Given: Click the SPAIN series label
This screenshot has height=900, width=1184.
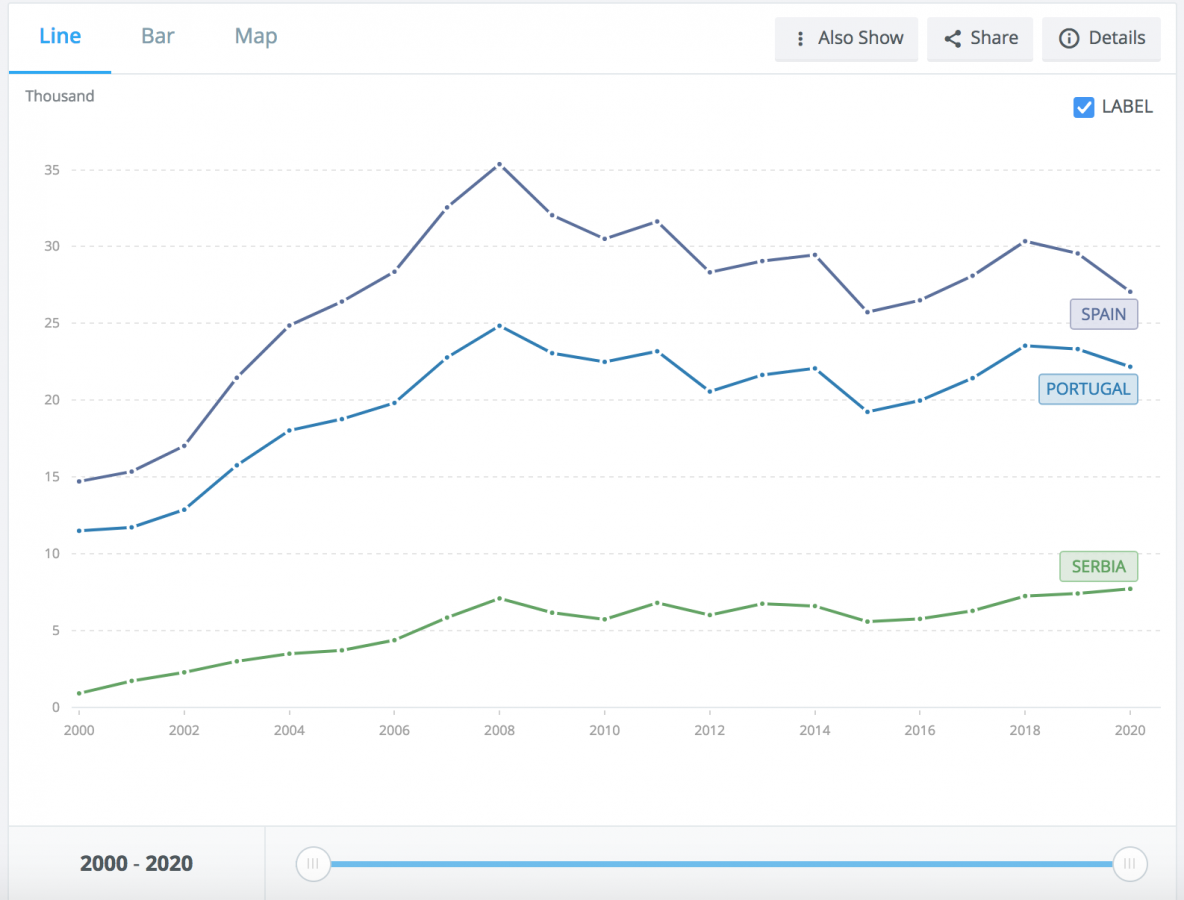Looking at the screenshot, I should [1103, 314].
